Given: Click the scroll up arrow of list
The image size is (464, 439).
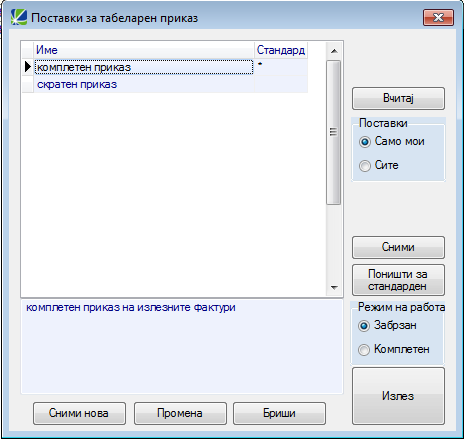Looking at the screenshot, I should coord(334,51).
